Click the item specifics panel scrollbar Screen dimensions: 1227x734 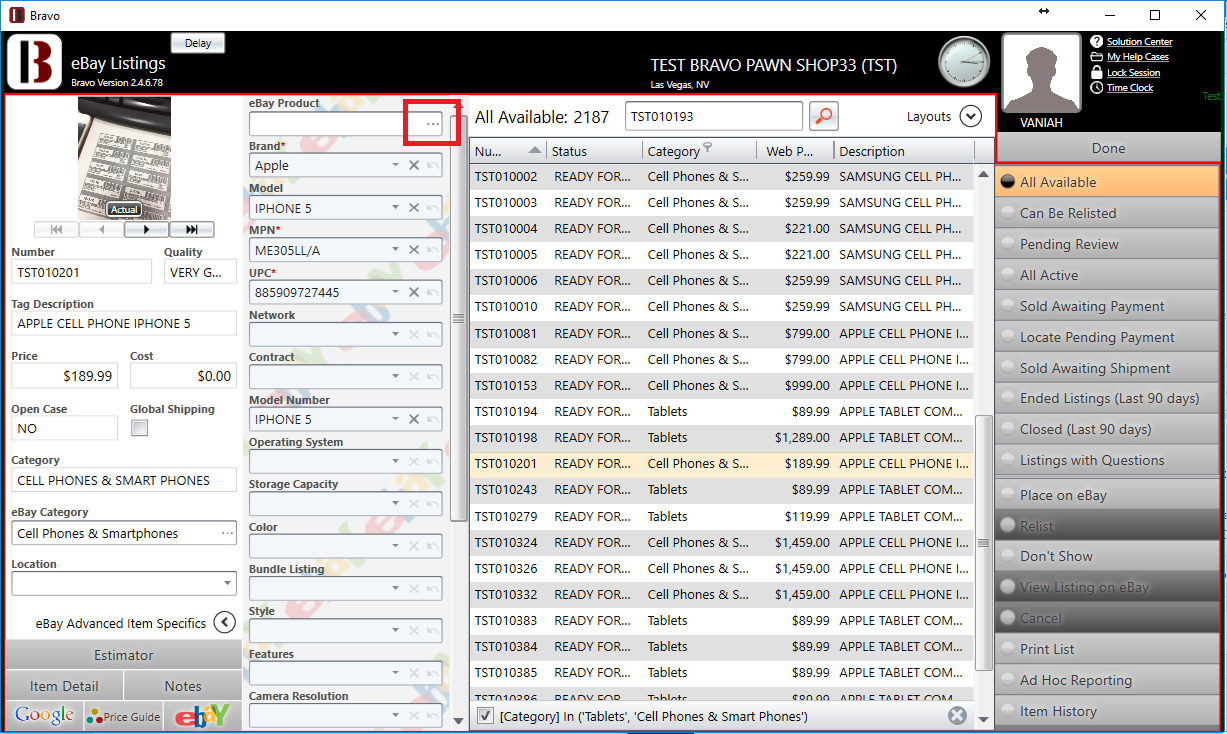tap(459, 318)
